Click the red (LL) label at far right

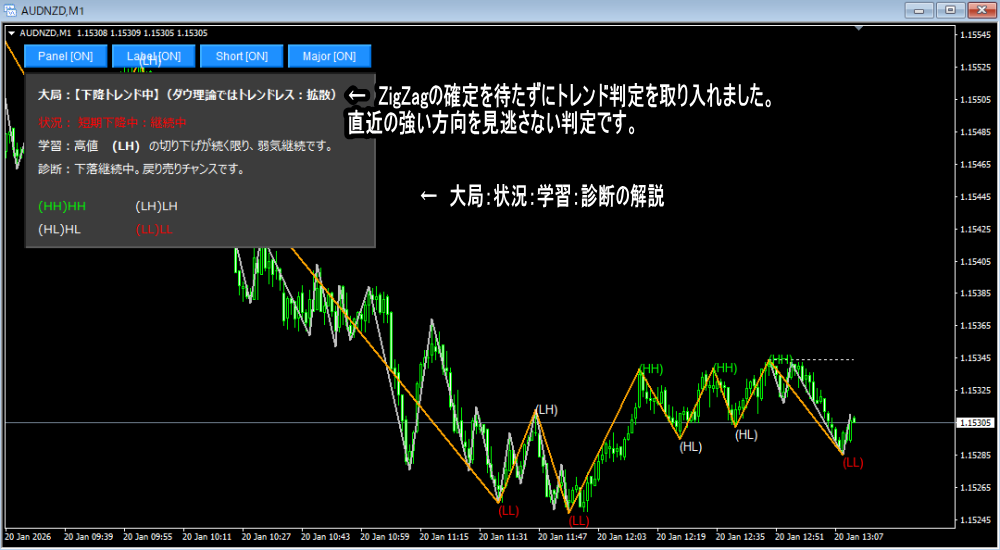(x=852, y=462)
